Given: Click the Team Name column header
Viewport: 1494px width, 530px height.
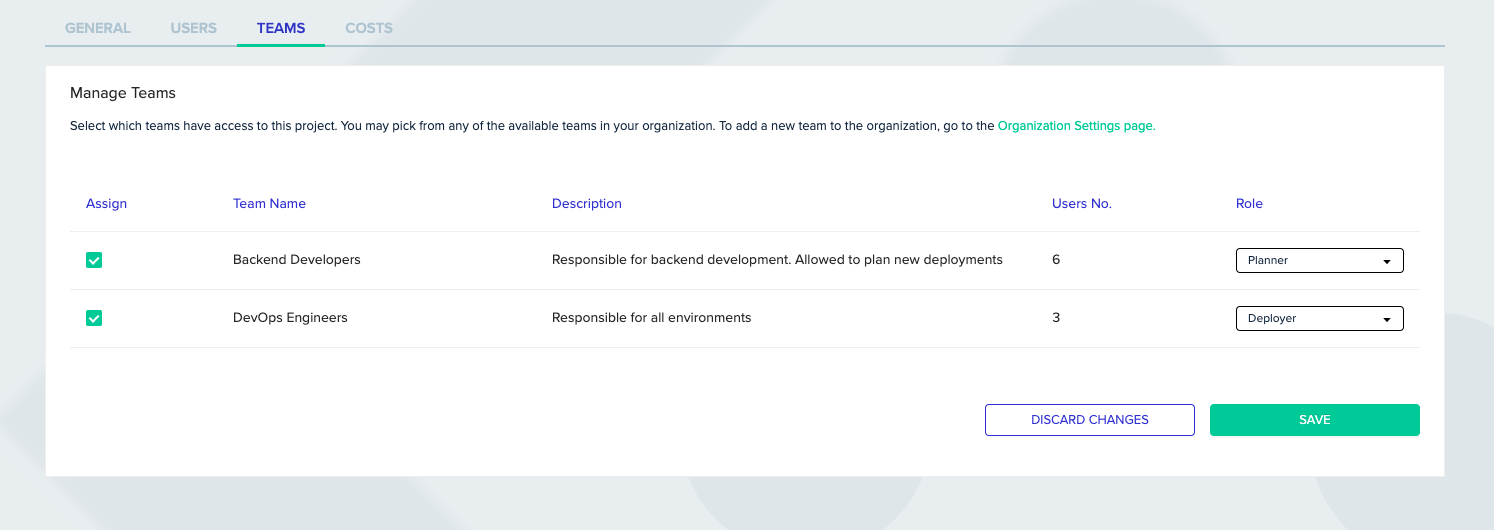Looking at the screenshot, I should (269, 203).
